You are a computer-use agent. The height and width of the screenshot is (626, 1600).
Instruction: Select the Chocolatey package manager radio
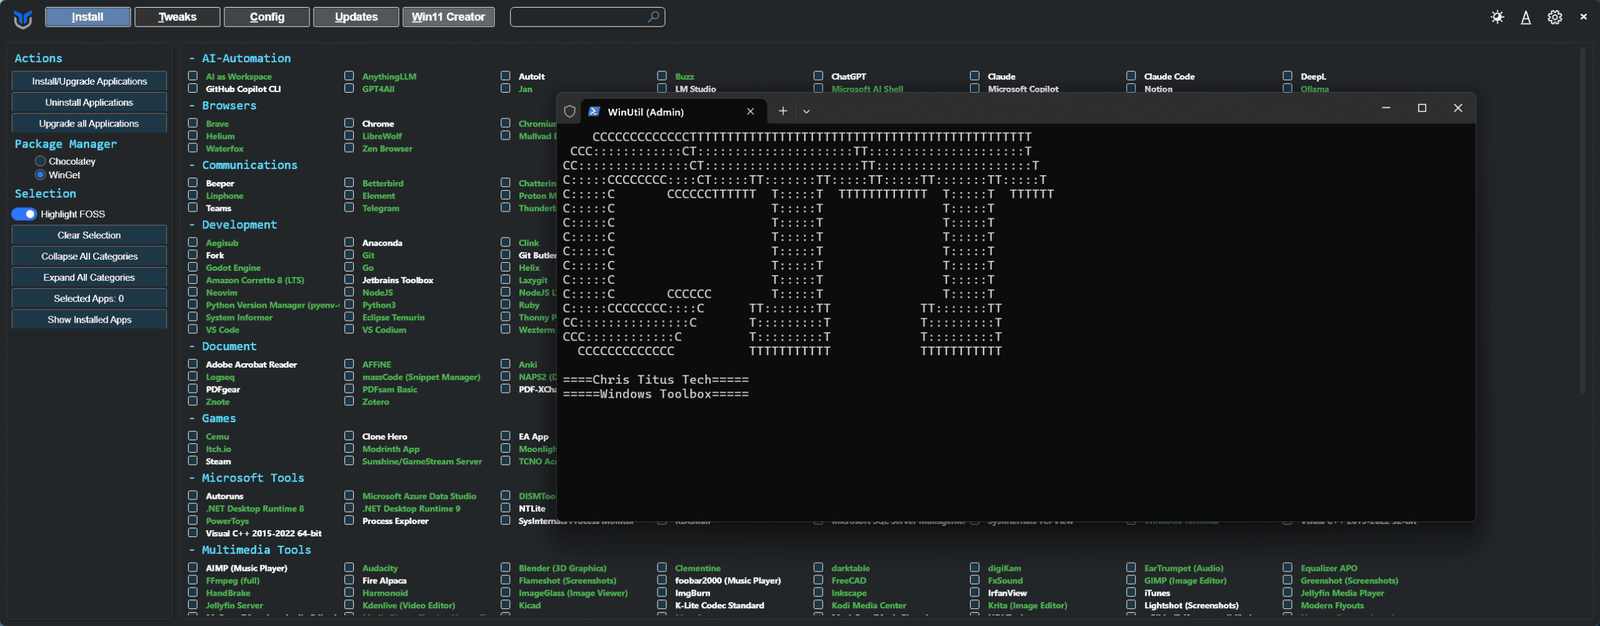40,161
